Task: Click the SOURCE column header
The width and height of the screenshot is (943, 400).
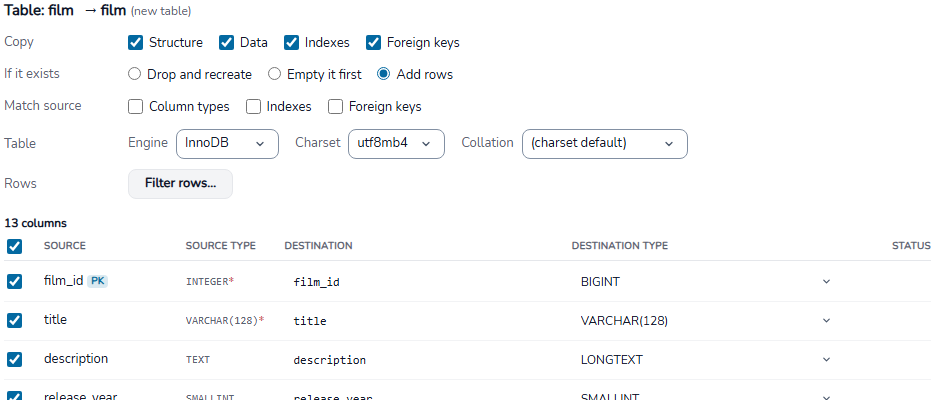Action: pyautogui.click(x=64, y=245)
